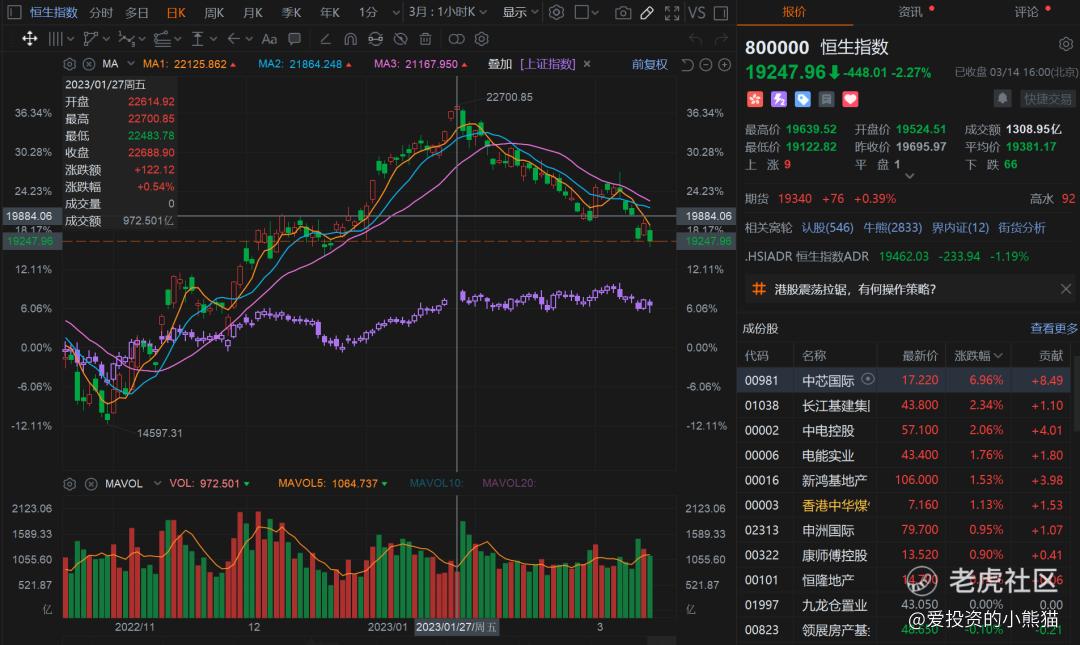Screen dimensions: 1080x645
Task: Select the crosshair move cursor tool
Action: [x=30, y=39]
